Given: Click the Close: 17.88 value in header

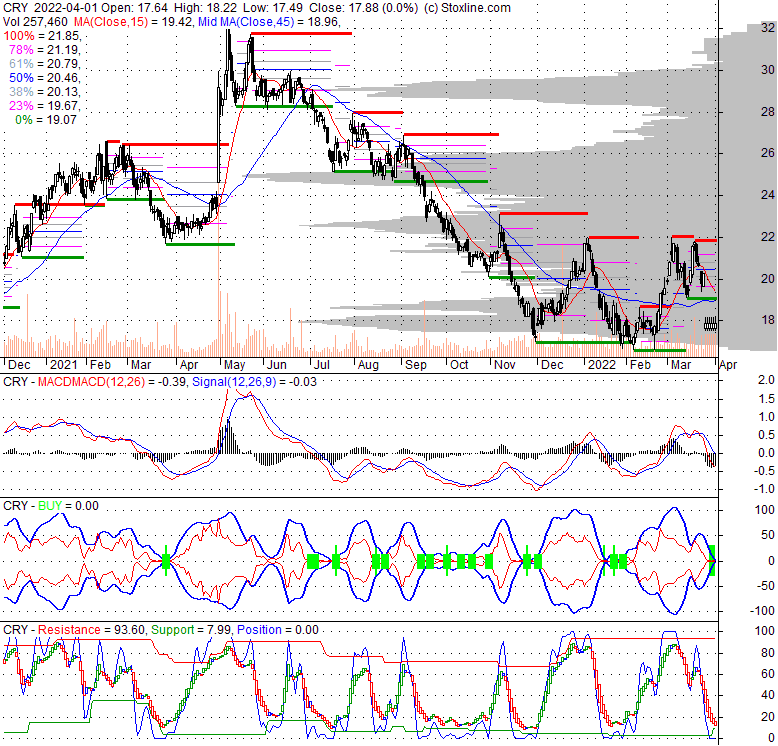Looking at the screenshot, I should (343, 8).
